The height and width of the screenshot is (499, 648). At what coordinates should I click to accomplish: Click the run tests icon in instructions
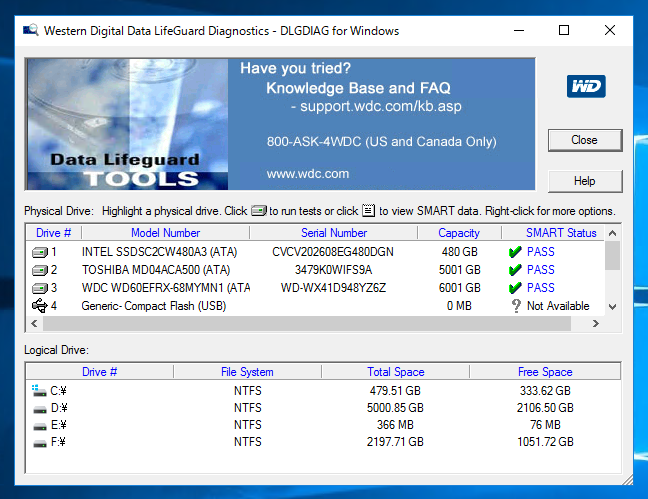click(259, 210)
